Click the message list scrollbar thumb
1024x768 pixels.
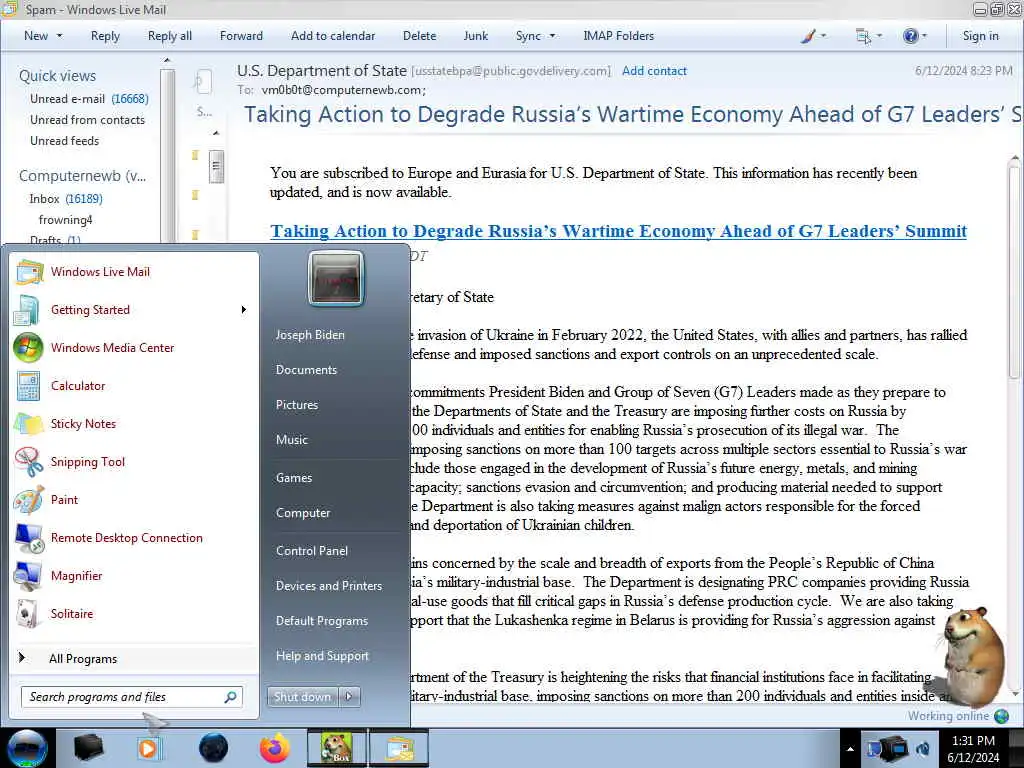[216, 167]
